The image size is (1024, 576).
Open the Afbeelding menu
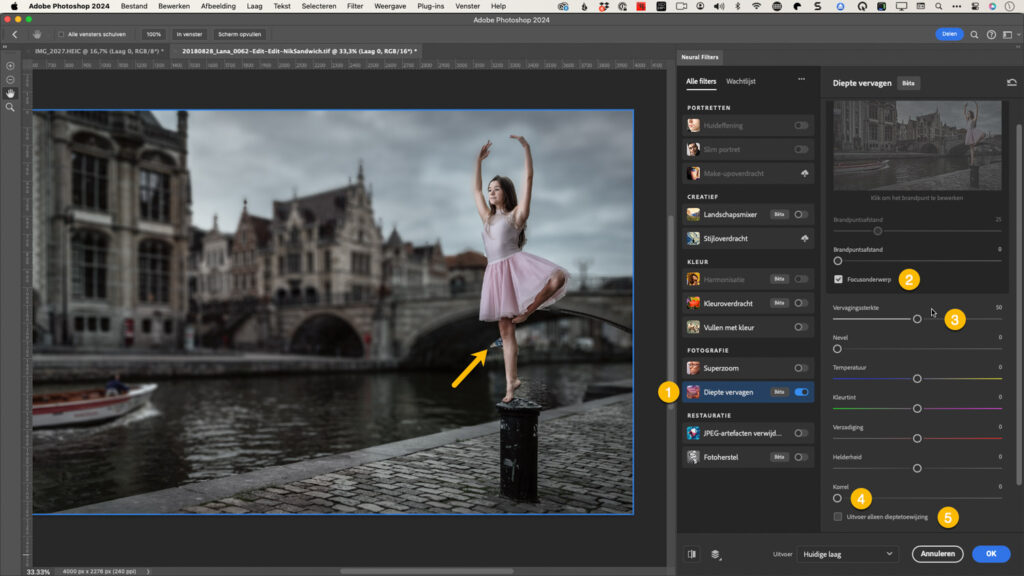tap(218, 6)
